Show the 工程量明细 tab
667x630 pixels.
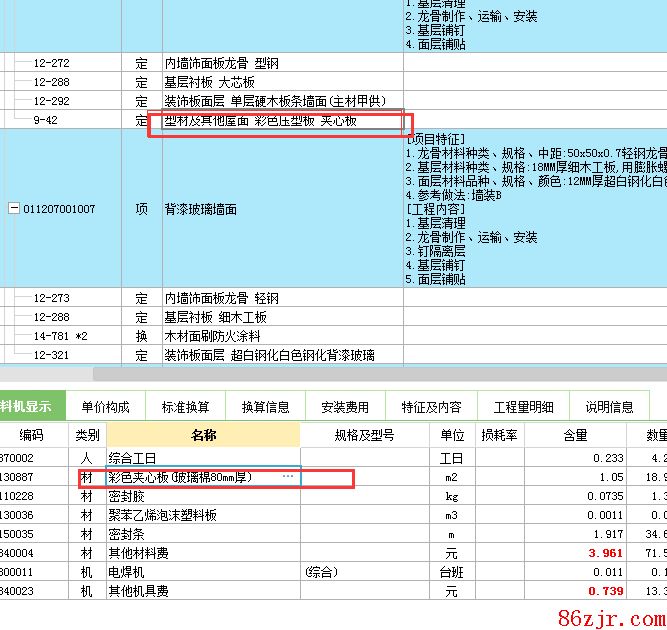[523, 407]
